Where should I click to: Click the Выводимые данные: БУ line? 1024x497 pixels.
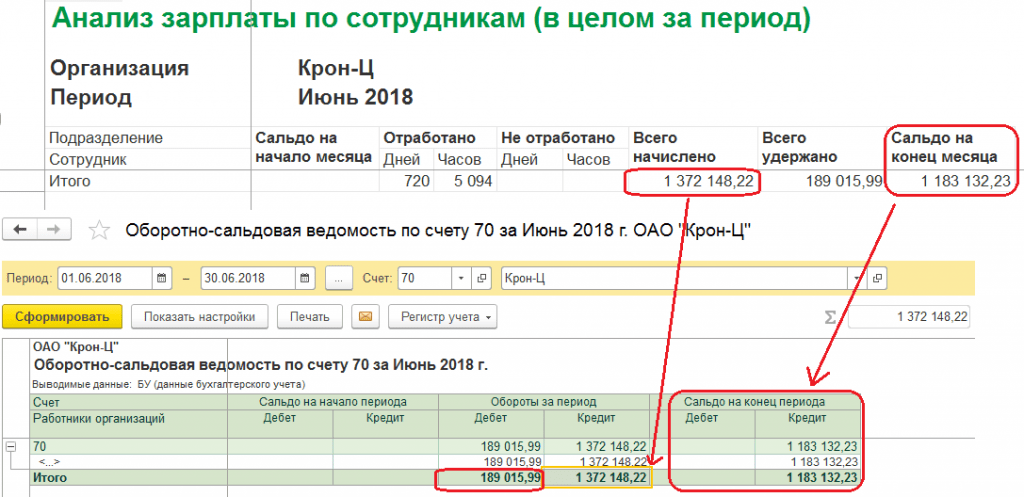click(x=168, y=384)
